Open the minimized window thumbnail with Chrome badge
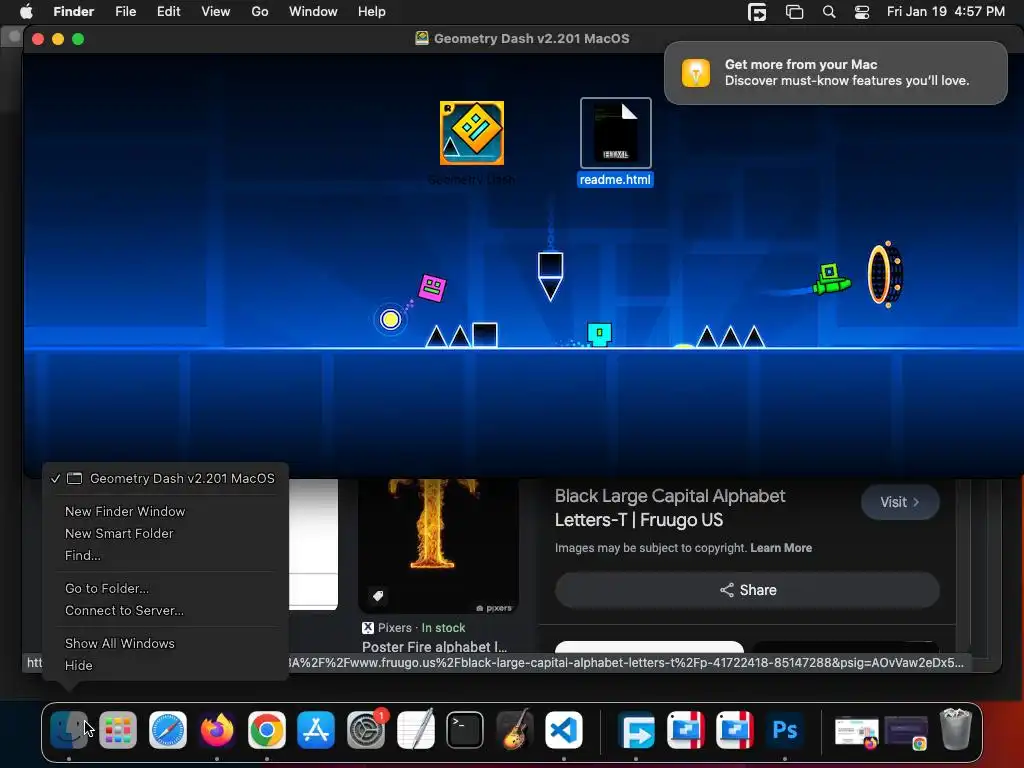The height and width of the screenshot is (768, 1024). pyautogui.click(x=906, y=731)
